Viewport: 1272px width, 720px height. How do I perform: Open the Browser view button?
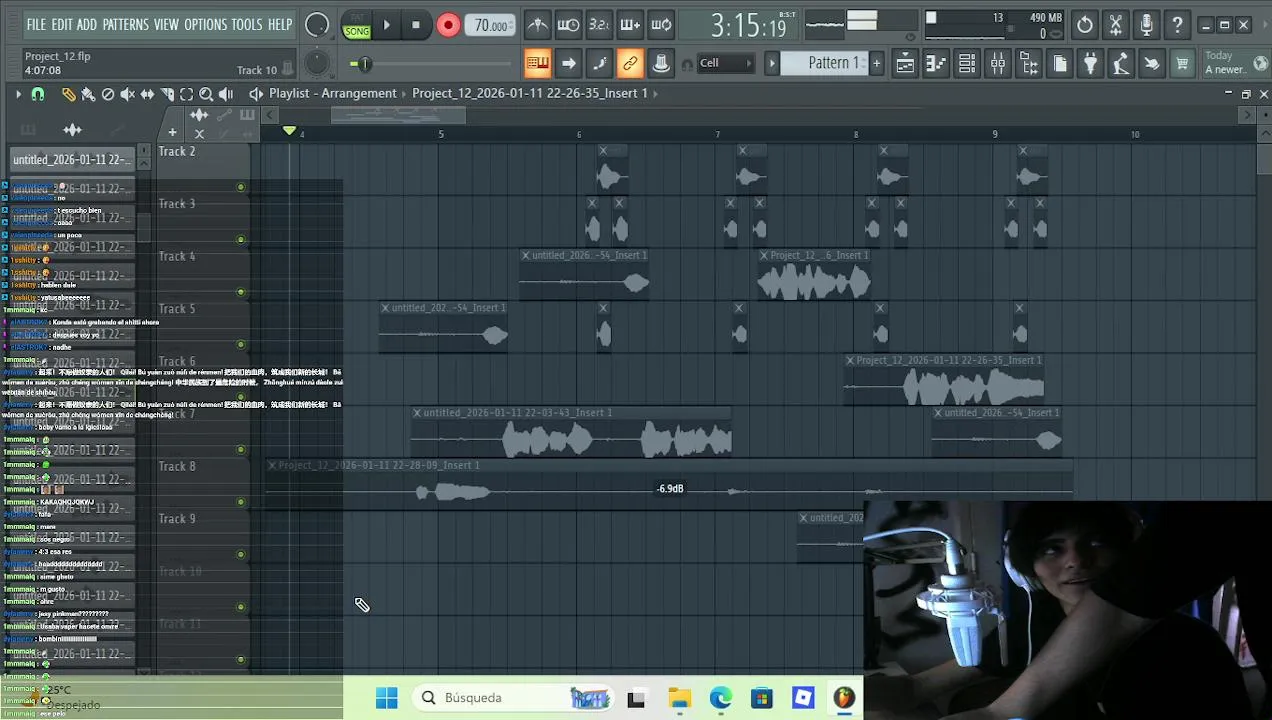1029,64
